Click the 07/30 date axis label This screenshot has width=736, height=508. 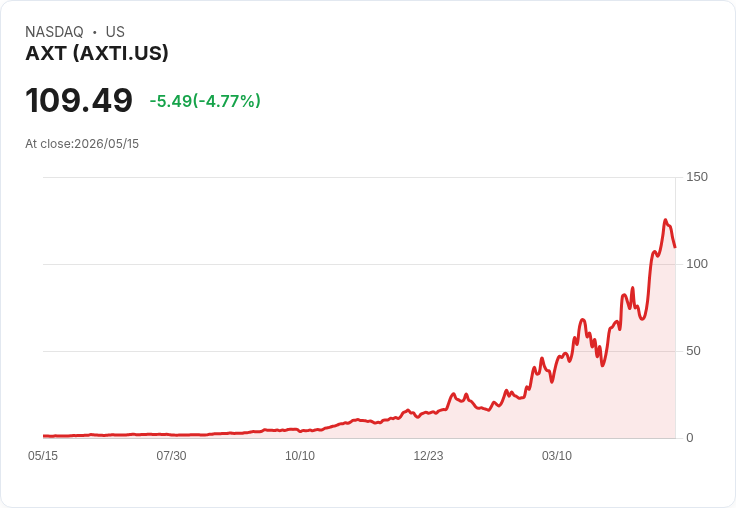click(x=171, y=456)
